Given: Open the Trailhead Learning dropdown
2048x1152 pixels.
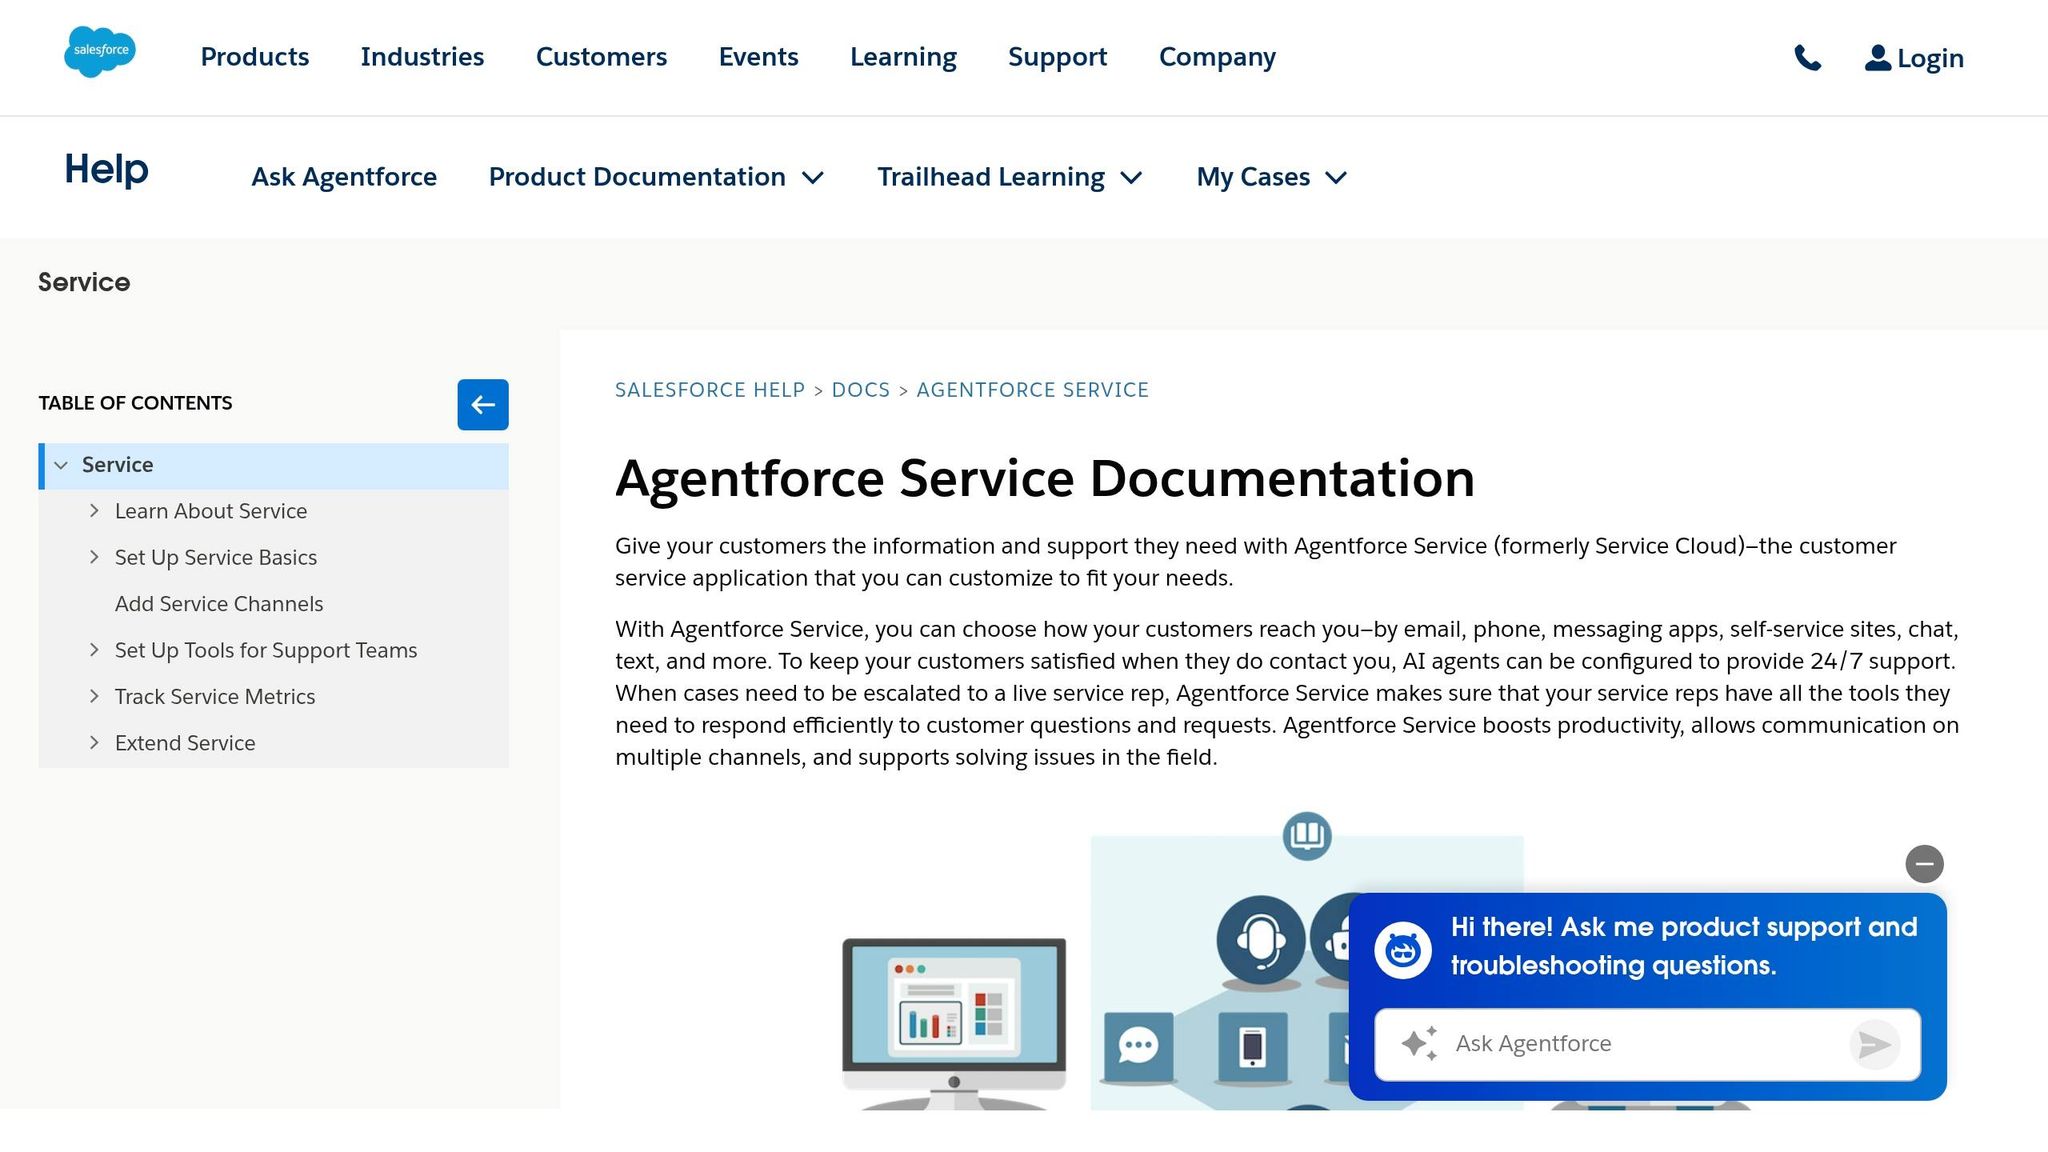Looking at the screenshot, I should 1010,177.
